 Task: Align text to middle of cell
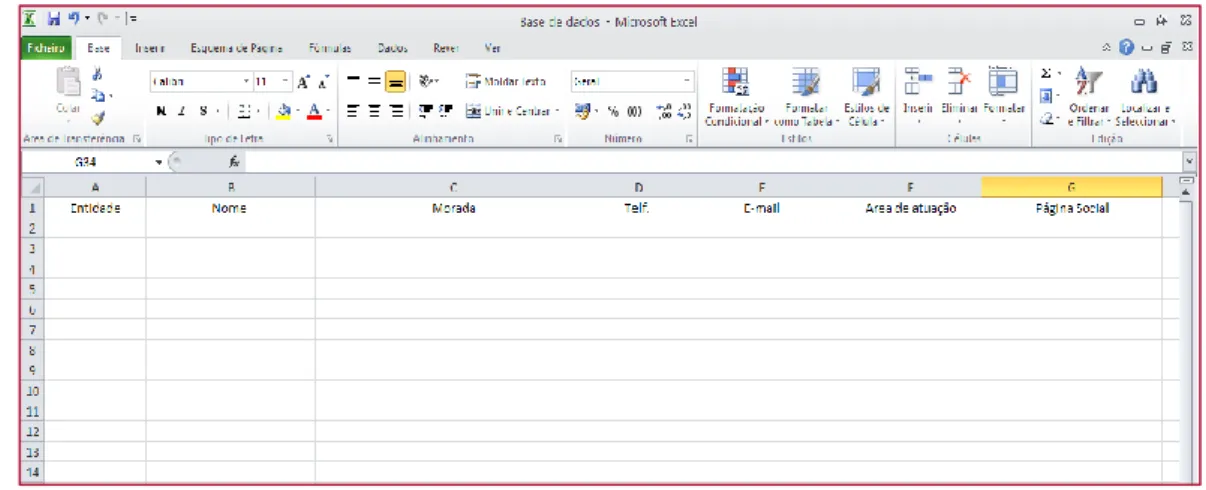375,82
